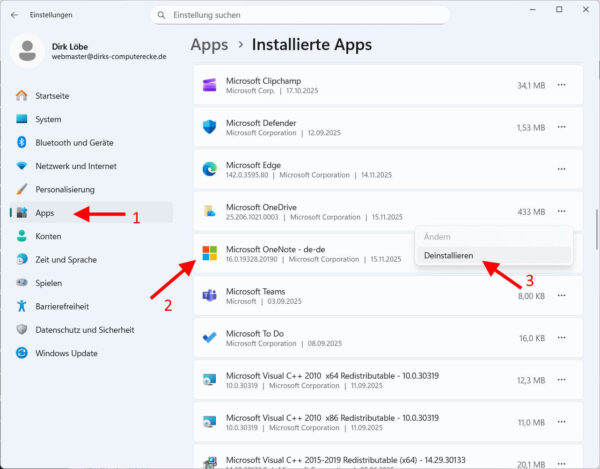The height and width of the screenshot is (469, 600).
Task: Open more options for Microsoft Clipchamp
Action: click(x=561, y=85)
